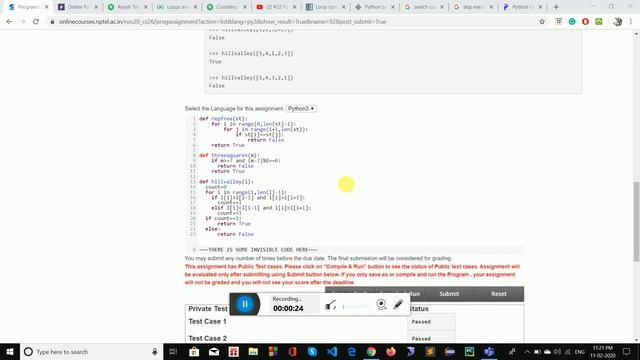Reload the NPTEL page

[x=36, y=22]
